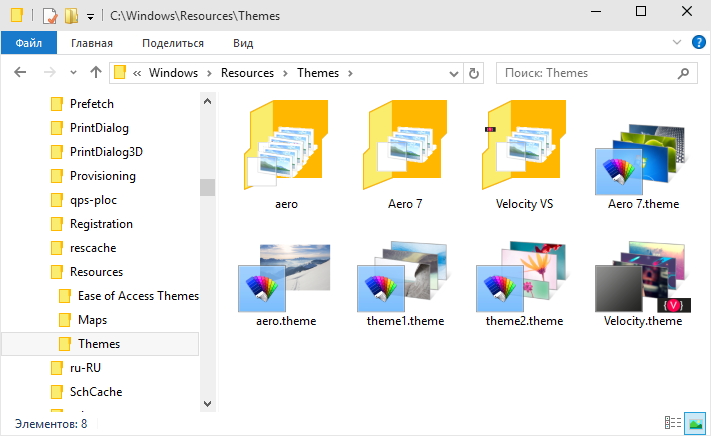Click the Поиск: Themes search field
711x436 pixels.
(x=596, y=73)
